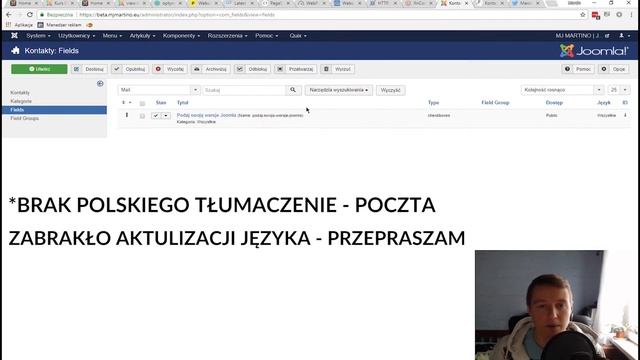Open the Komponenty menu
The image size is (640, 360).
181,36
